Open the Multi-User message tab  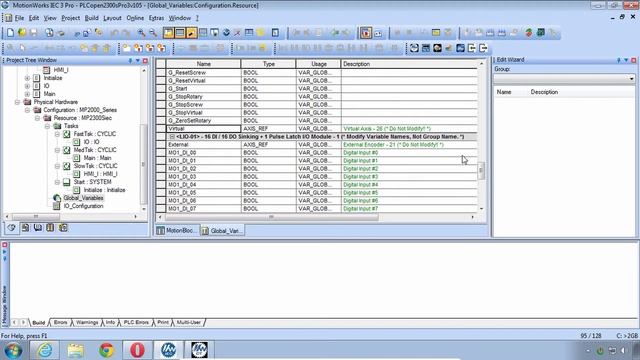click(189, 322)
